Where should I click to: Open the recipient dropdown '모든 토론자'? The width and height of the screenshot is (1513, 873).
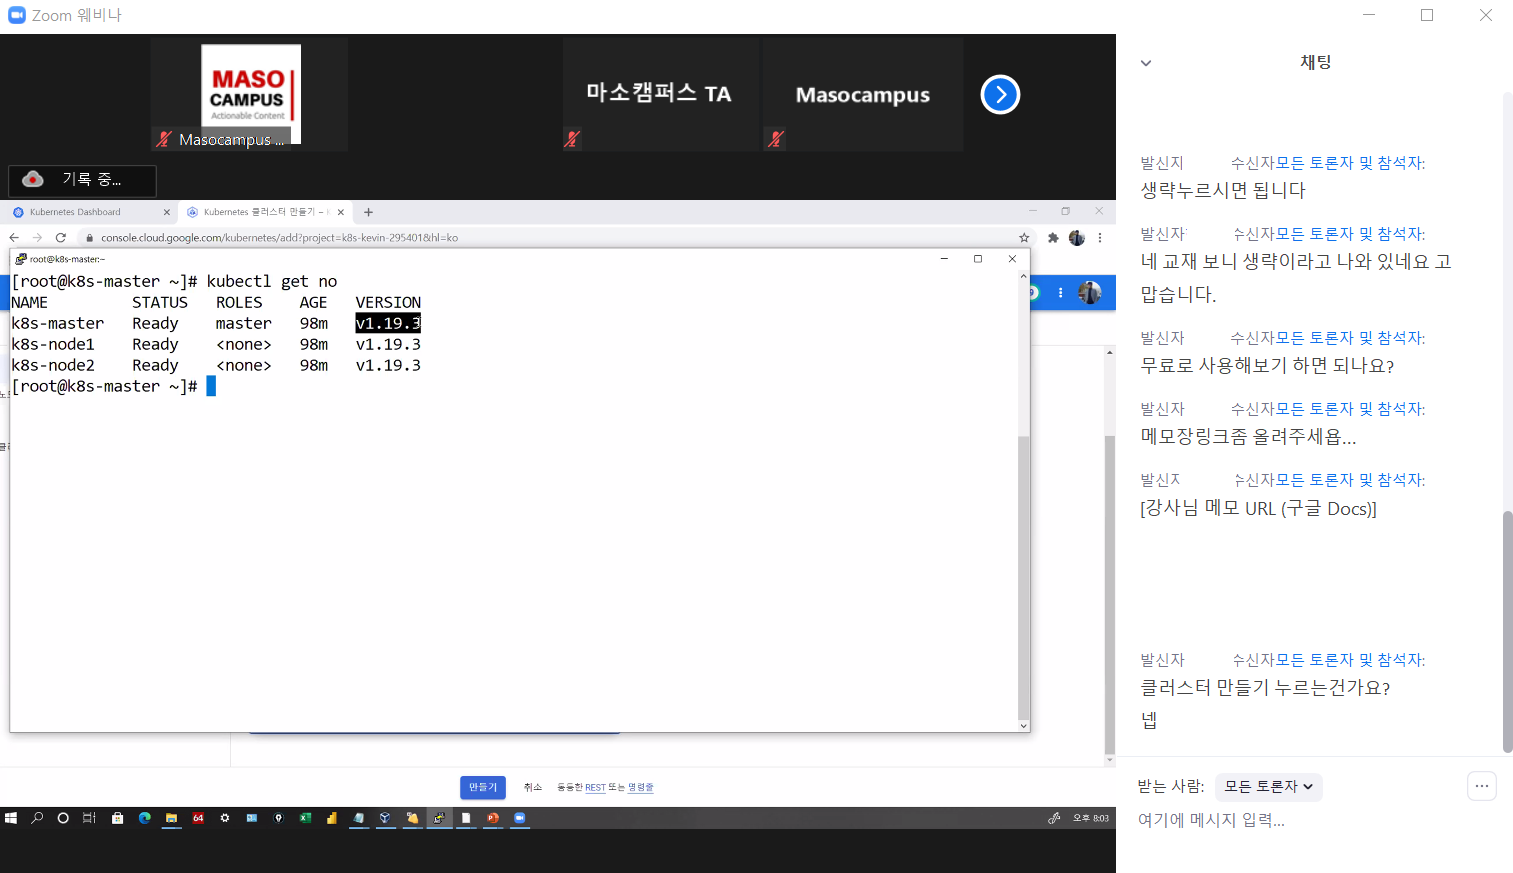pos(1268,787)
